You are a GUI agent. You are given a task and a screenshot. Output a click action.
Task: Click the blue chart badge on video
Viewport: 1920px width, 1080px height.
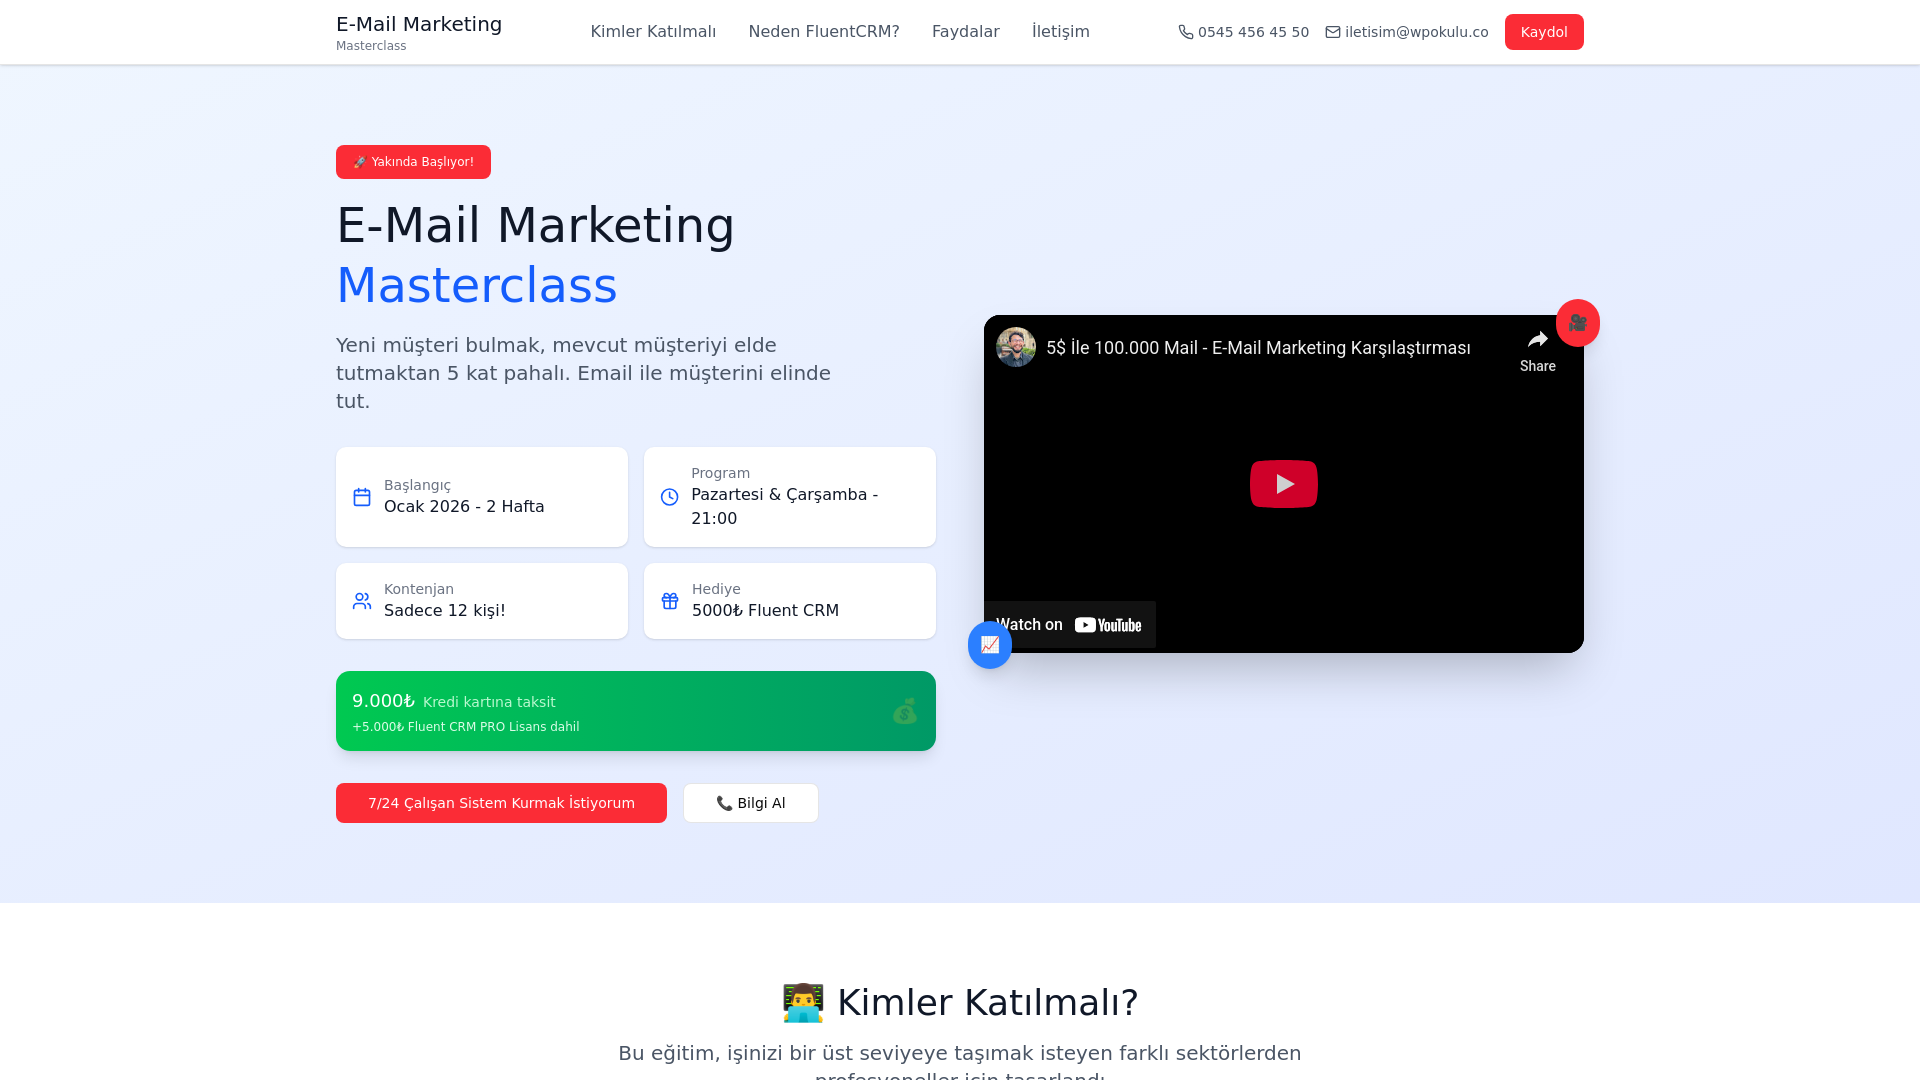pyautogui.click(x=990, y=645)
